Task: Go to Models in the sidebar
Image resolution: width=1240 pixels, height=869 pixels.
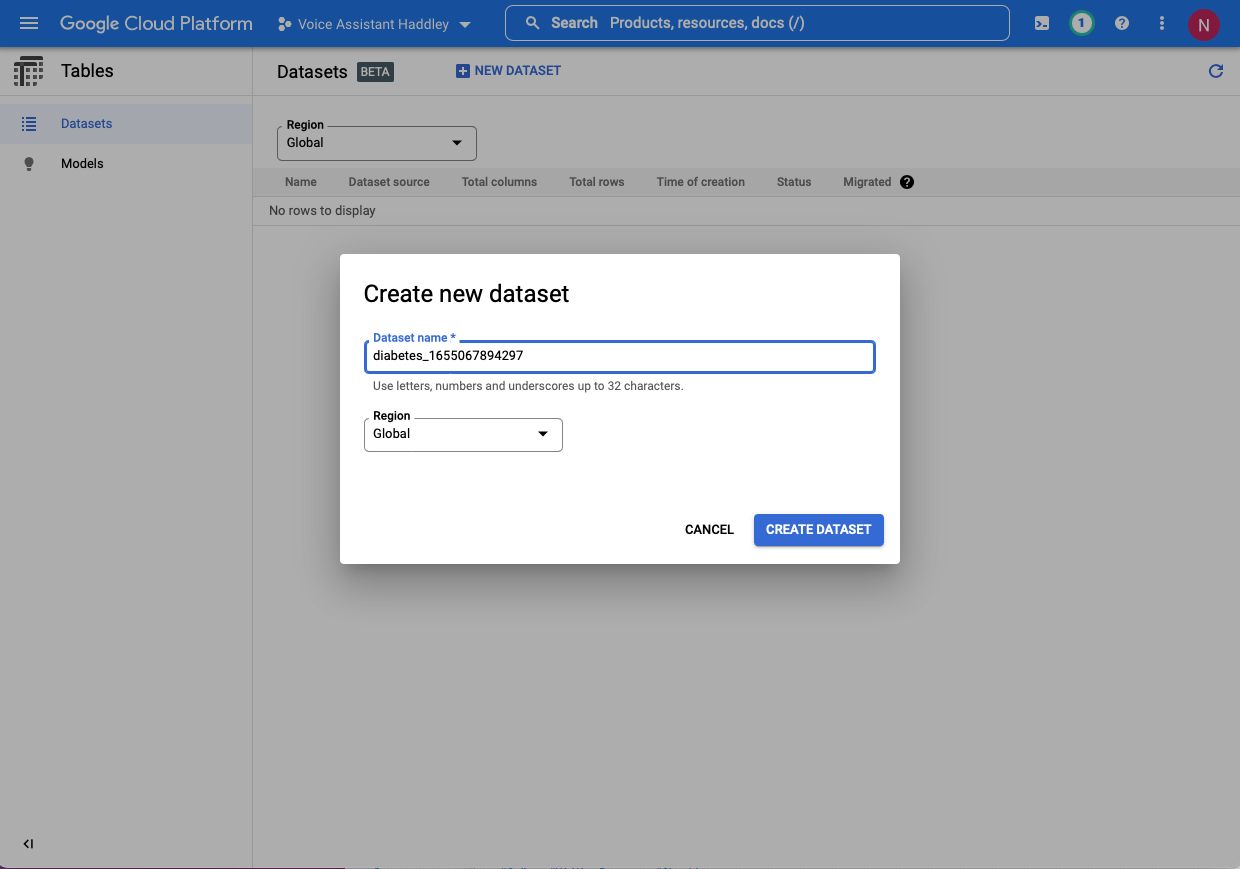Action: coord(82,164)
